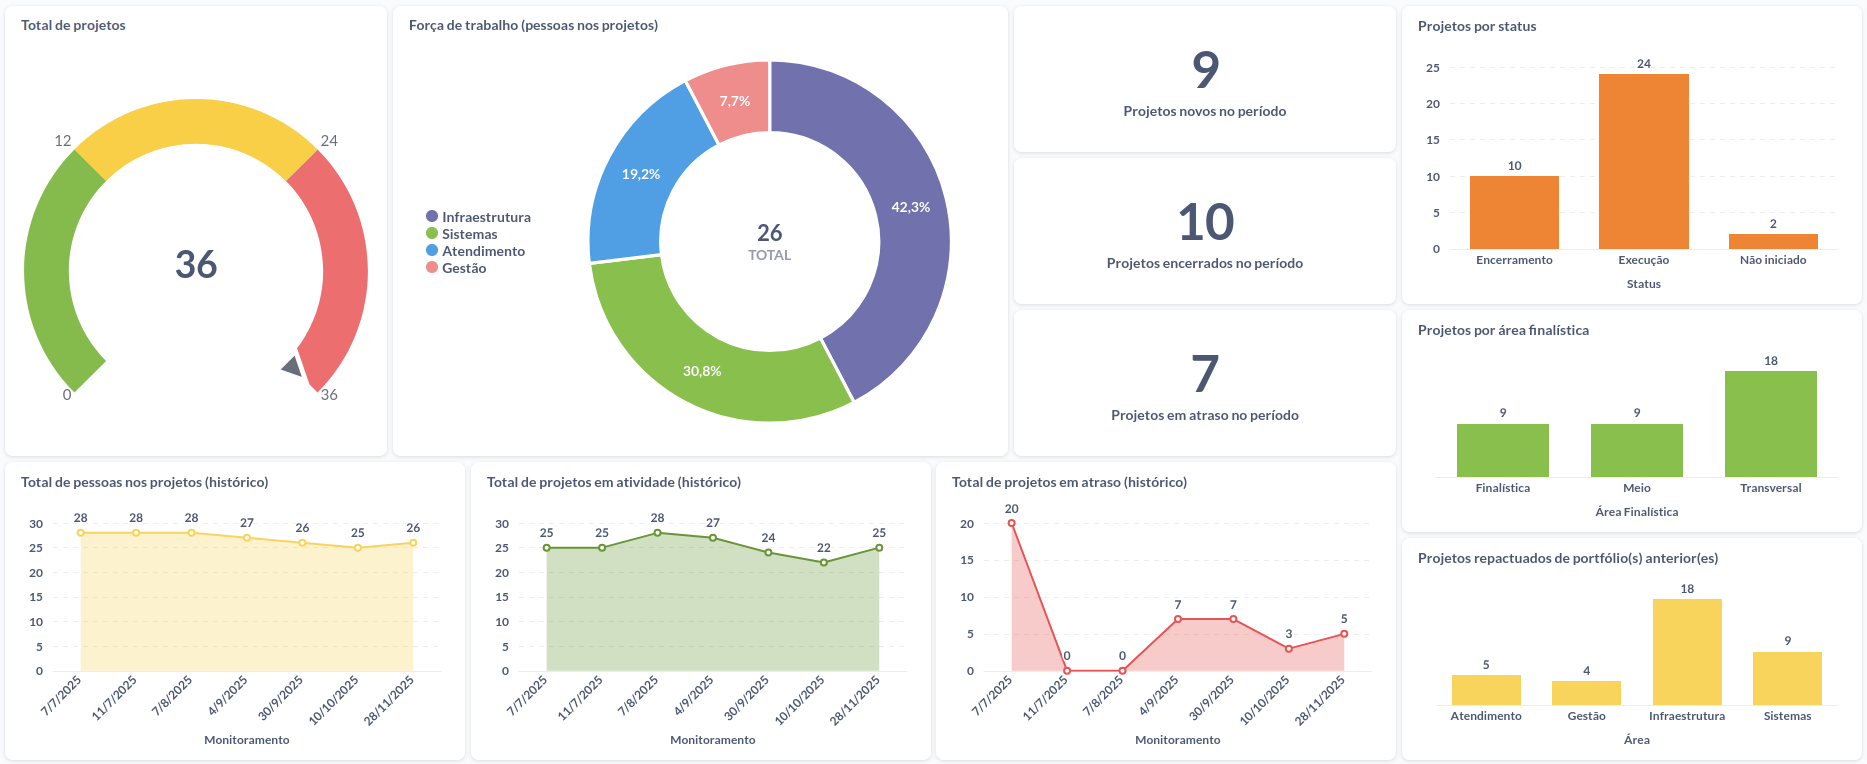1867x764 pixels.
Task: Click the gauge needle pointer triangle
Action: [x=293, y=367]
